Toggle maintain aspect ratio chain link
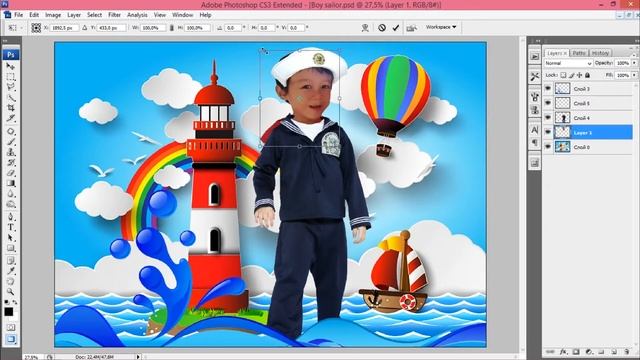This screenshot has height=360, width=640. coord(171,28)
